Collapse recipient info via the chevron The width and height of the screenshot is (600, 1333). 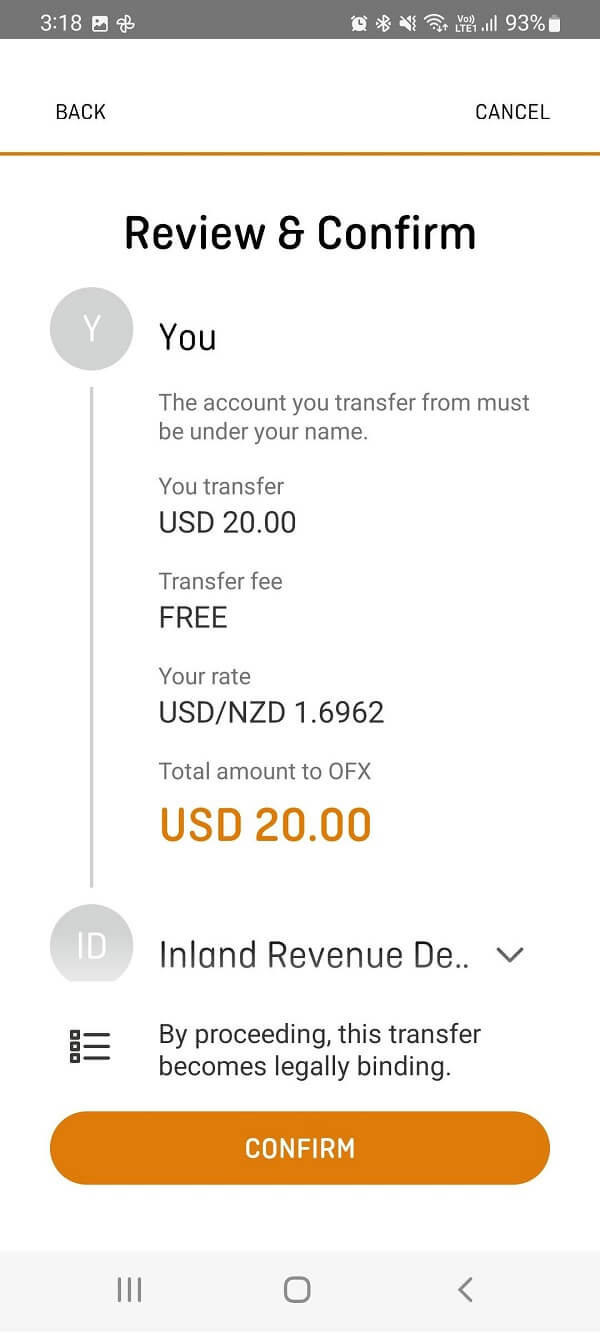[510, 955]
